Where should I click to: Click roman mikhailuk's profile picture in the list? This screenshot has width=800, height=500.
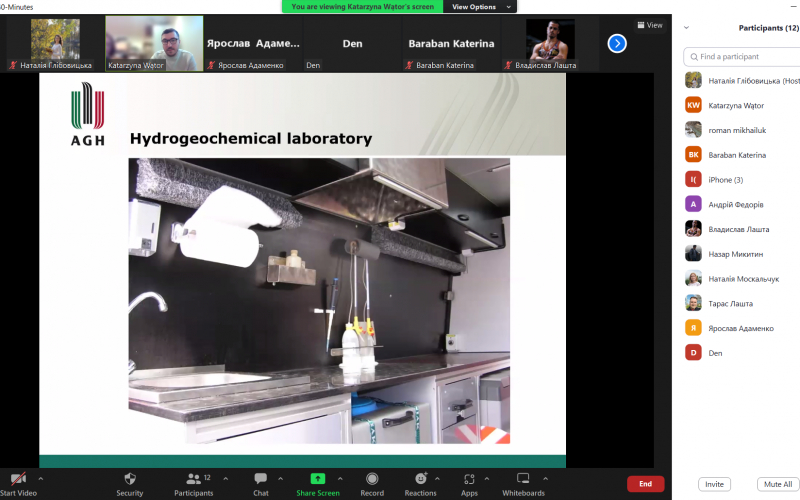pyautogui.click(x=693, y=130)
